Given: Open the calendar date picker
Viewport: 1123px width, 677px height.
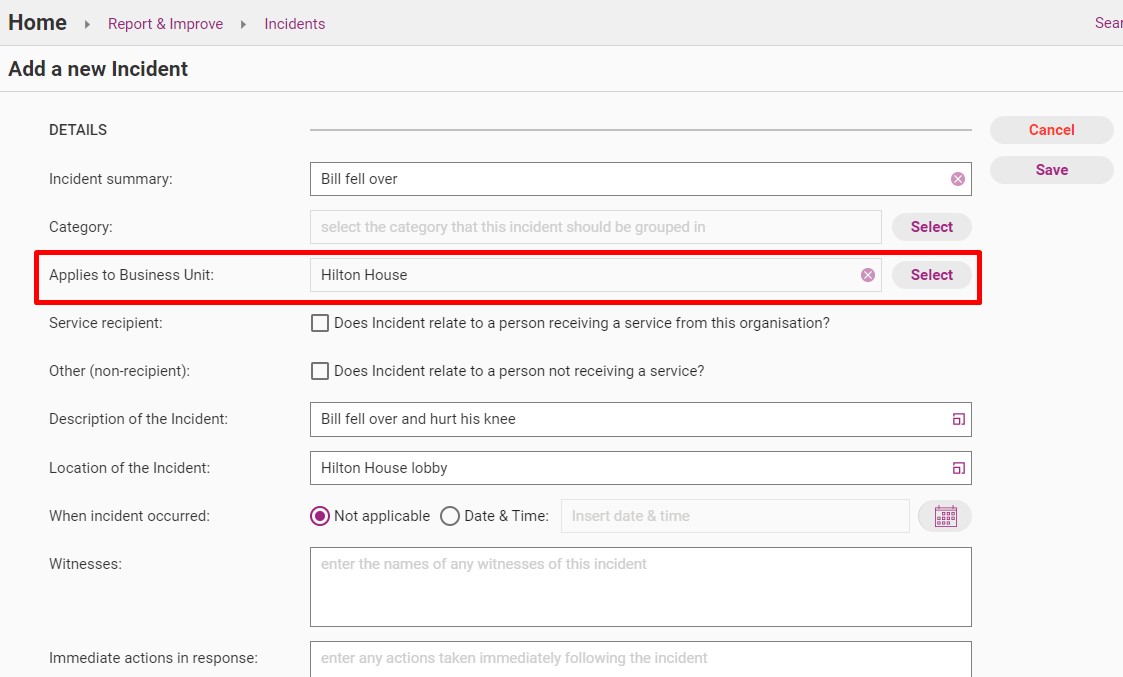Looking at the screenshot, I should 945,516.
